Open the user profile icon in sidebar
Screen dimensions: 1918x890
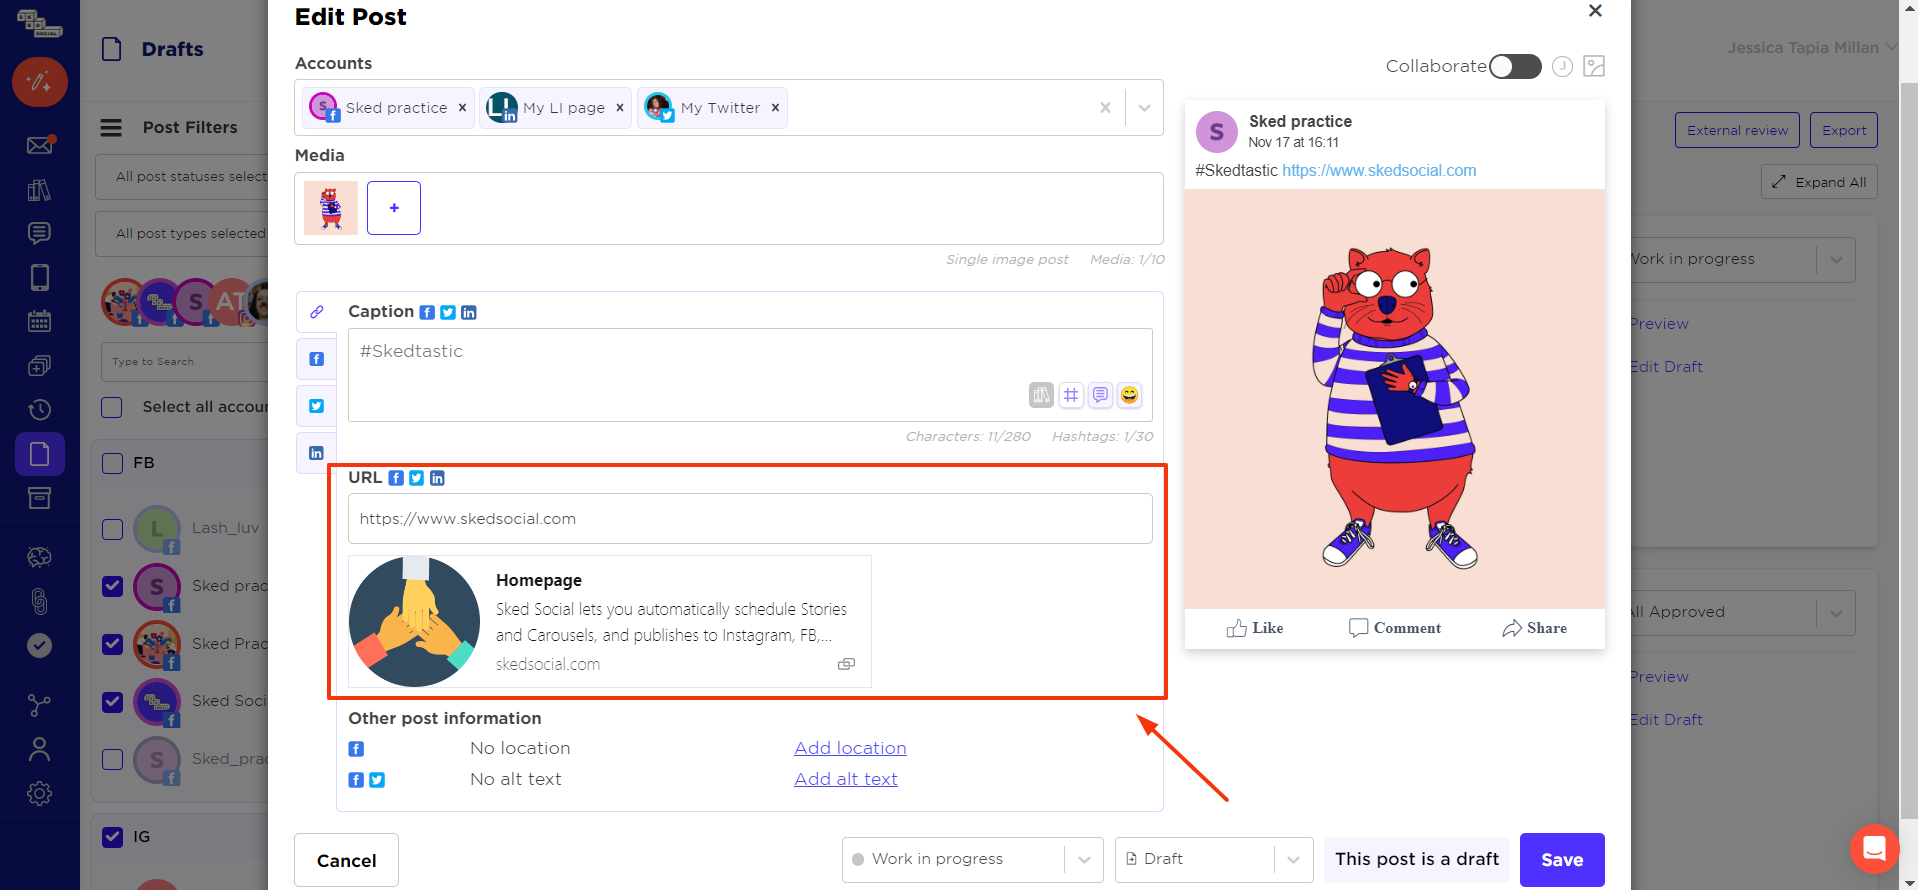click(x=39, y=749)
